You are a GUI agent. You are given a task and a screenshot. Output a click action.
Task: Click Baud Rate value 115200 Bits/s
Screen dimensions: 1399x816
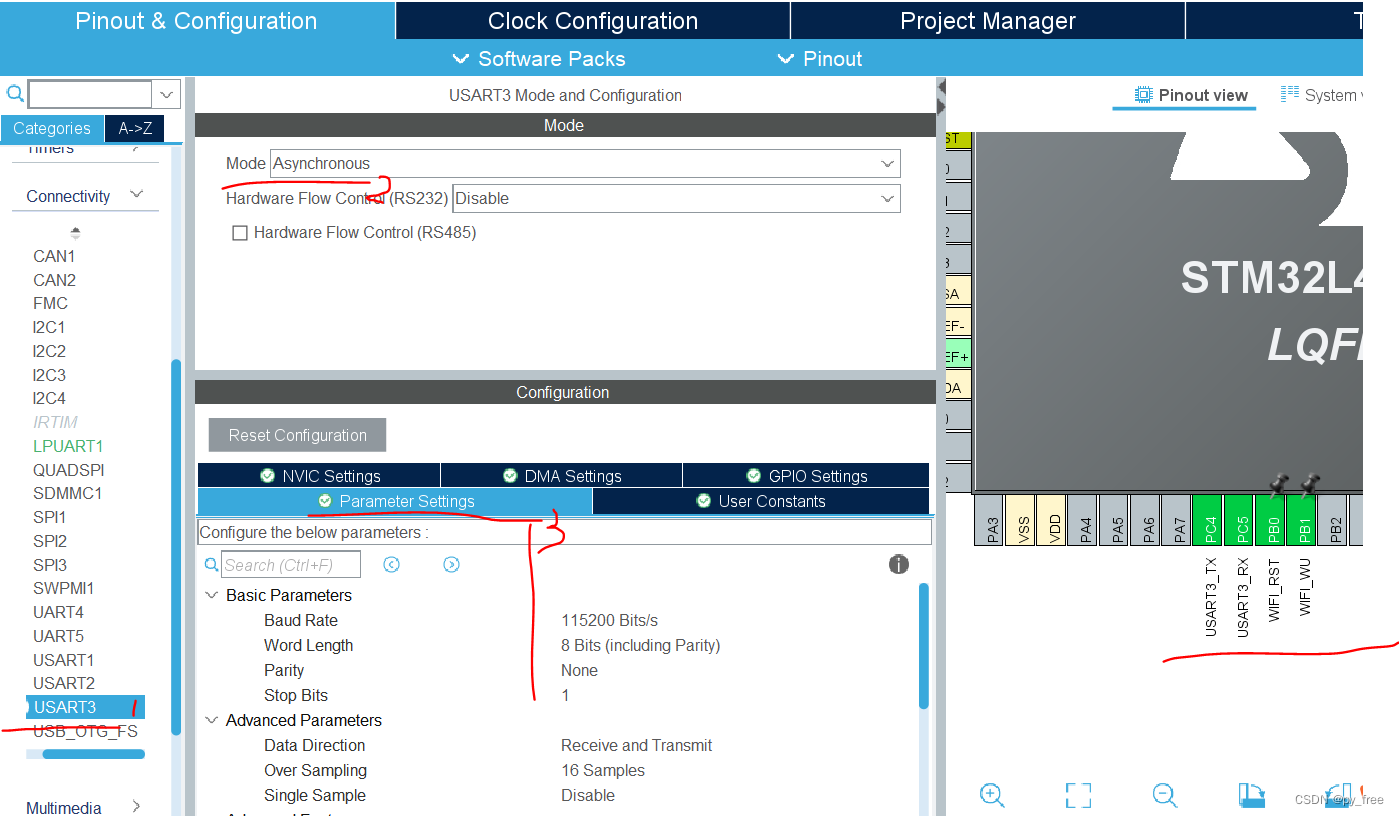[x=609, y=620]
